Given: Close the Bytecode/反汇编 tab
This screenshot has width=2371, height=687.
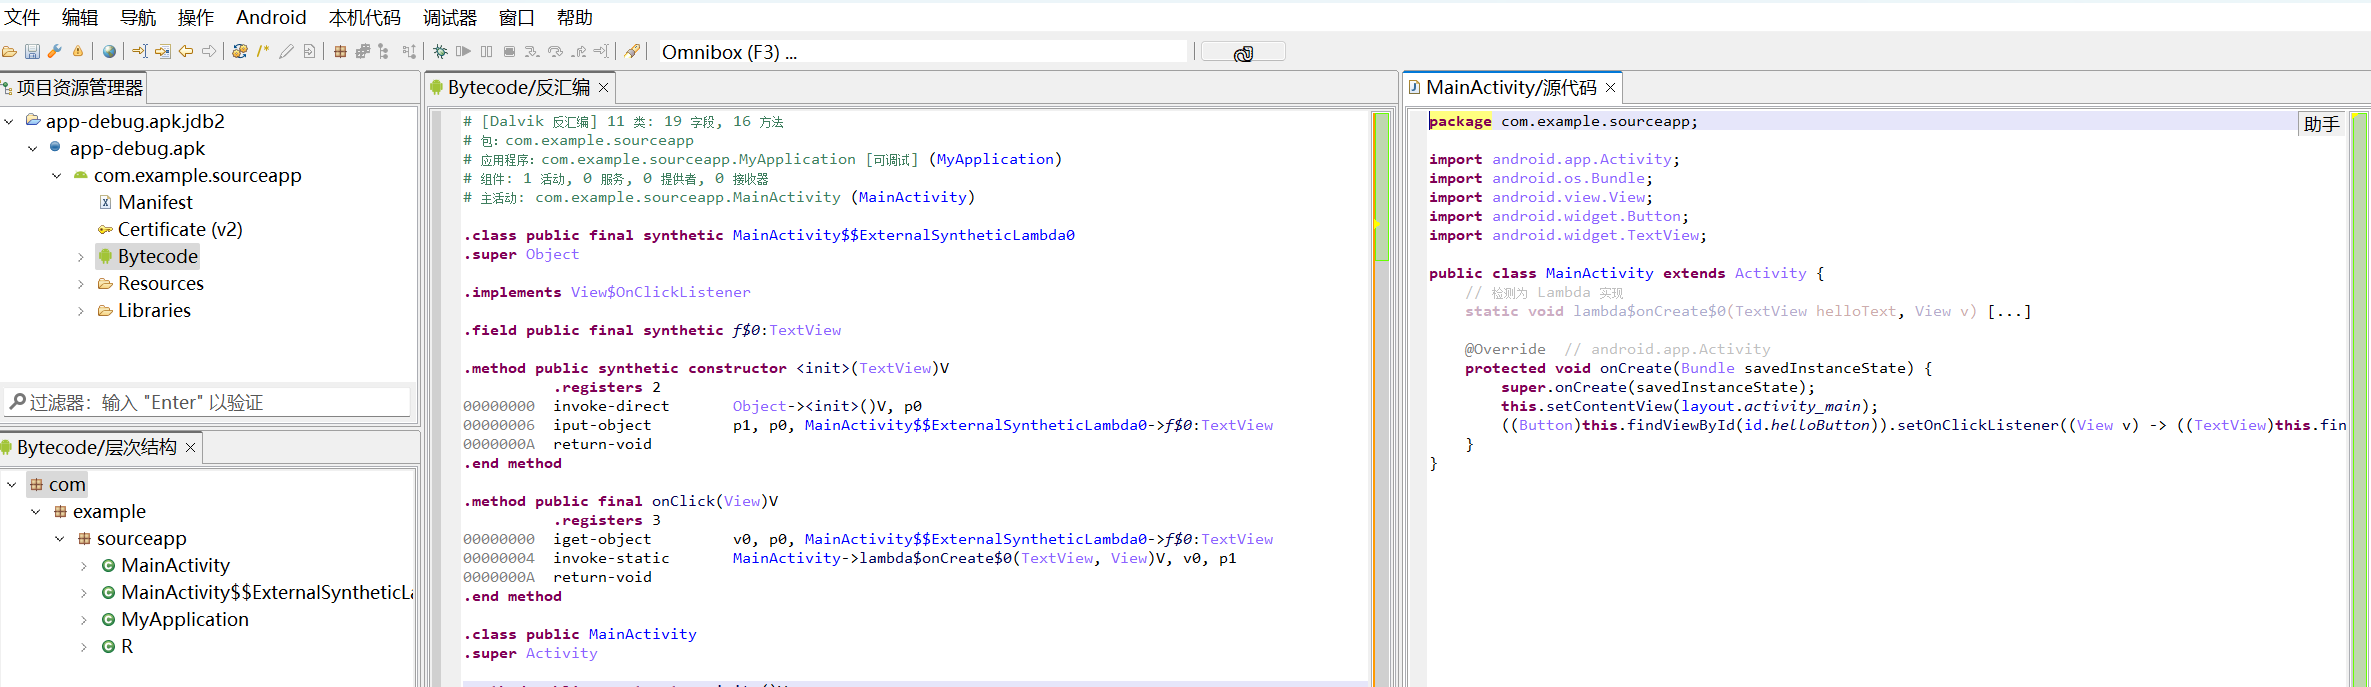Looking at the screenshot, I should click(603, 88).
